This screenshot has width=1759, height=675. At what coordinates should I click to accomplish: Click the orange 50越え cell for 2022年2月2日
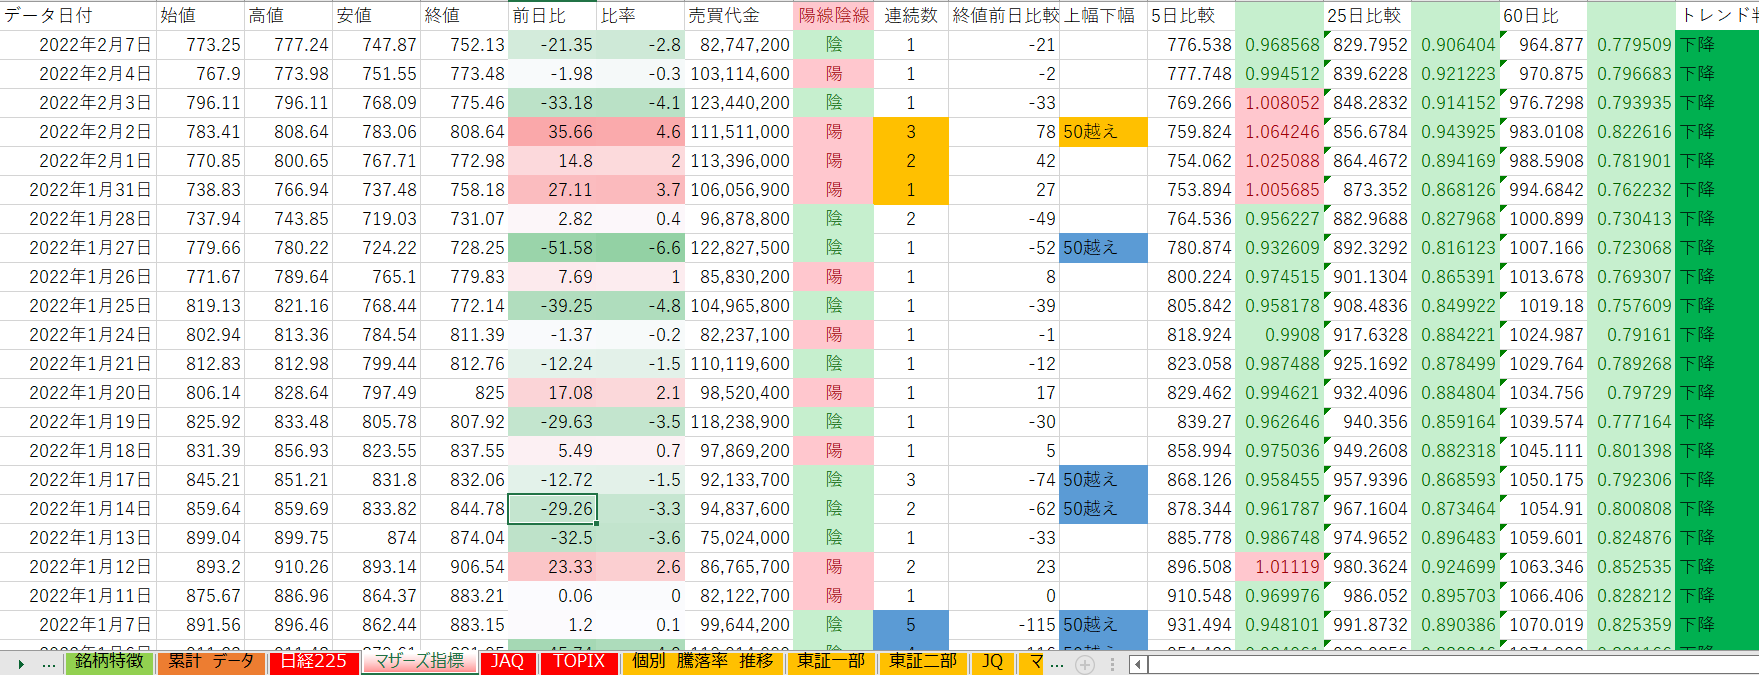click(1103, 132)
